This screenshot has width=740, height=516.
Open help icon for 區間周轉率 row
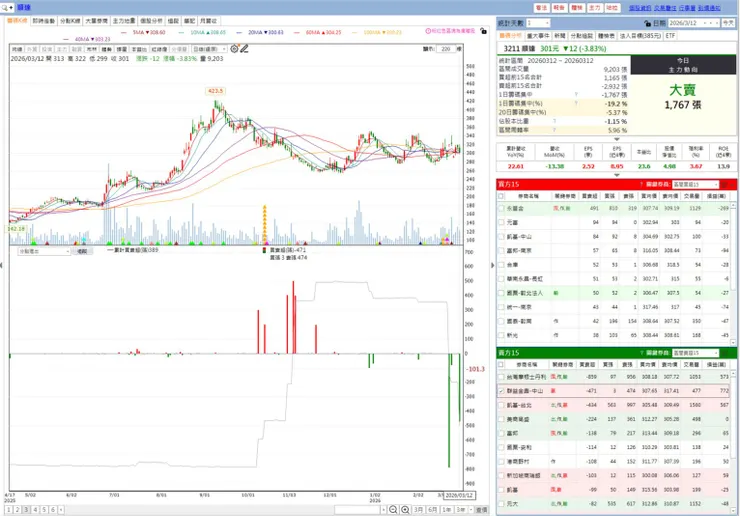point(555,130)
